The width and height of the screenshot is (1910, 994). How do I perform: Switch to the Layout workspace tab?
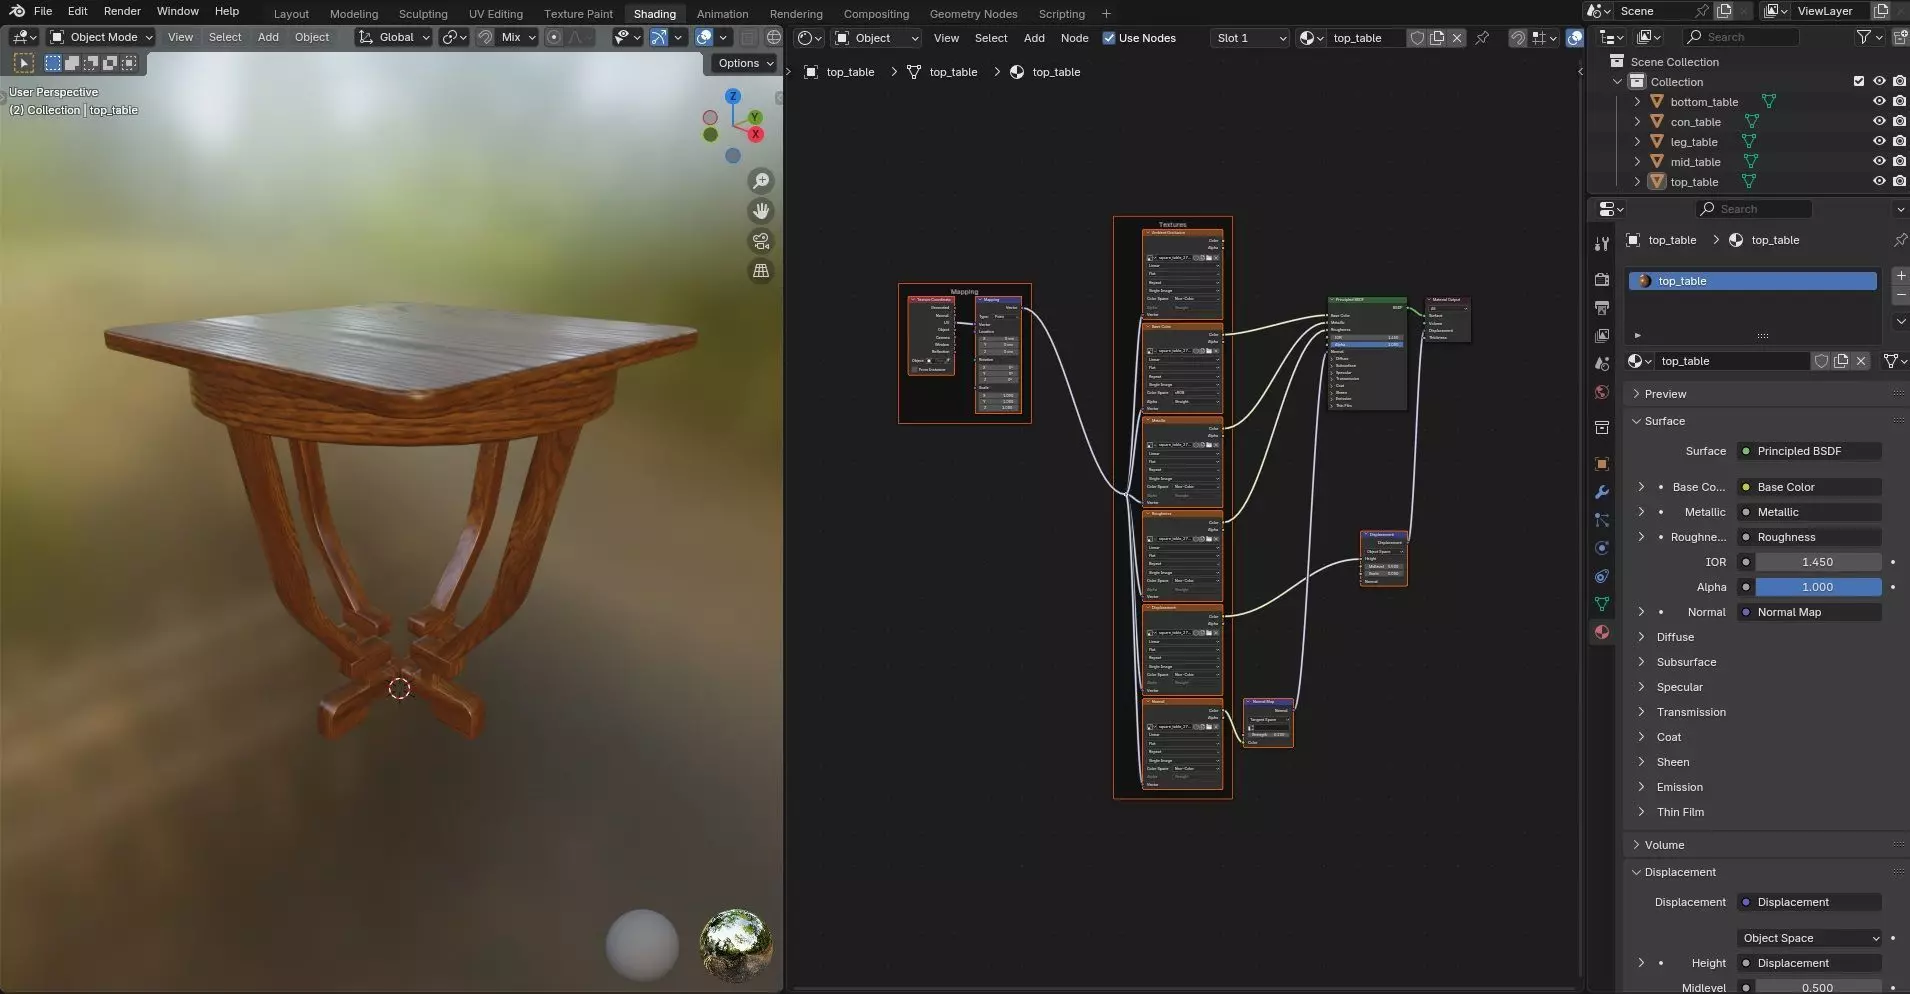(x=291, y=14)
